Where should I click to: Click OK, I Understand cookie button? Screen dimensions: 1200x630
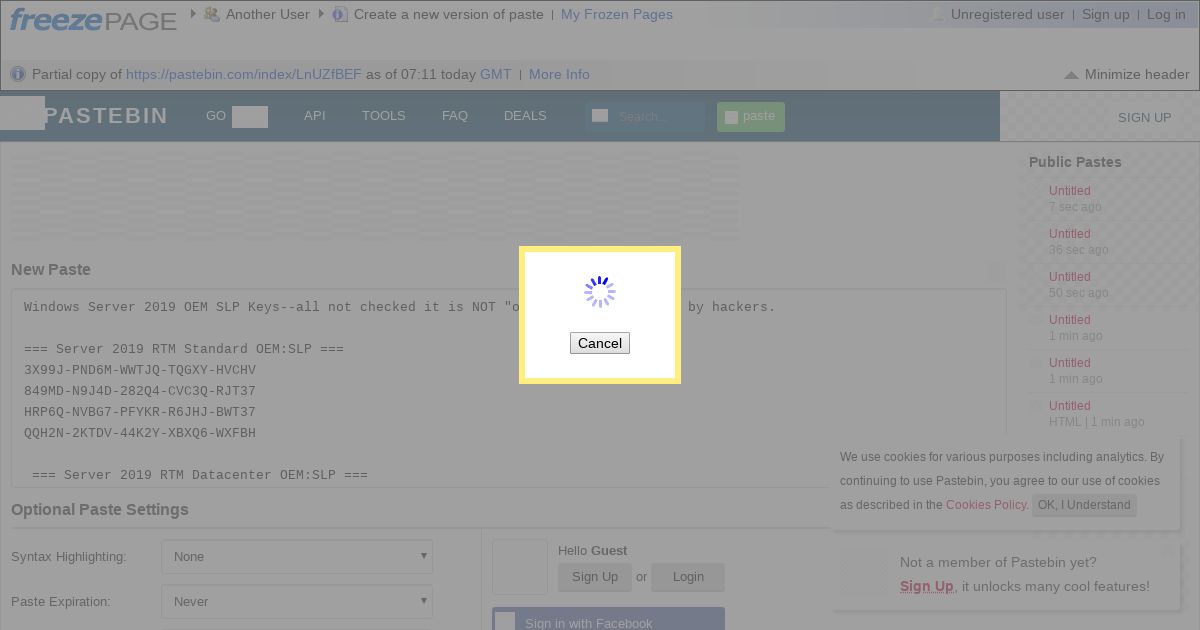(x=1084, y=505)
